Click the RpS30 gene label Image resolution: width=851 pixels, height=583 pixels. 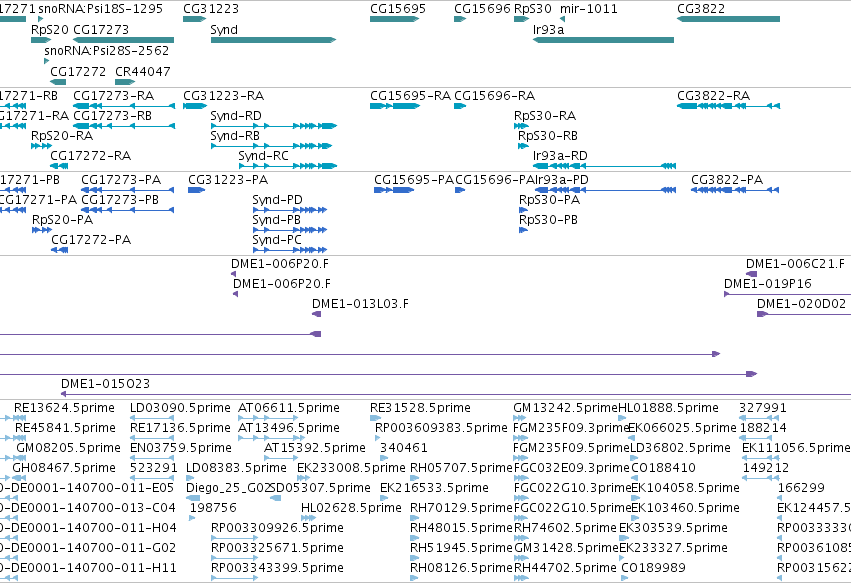point(532,9)
